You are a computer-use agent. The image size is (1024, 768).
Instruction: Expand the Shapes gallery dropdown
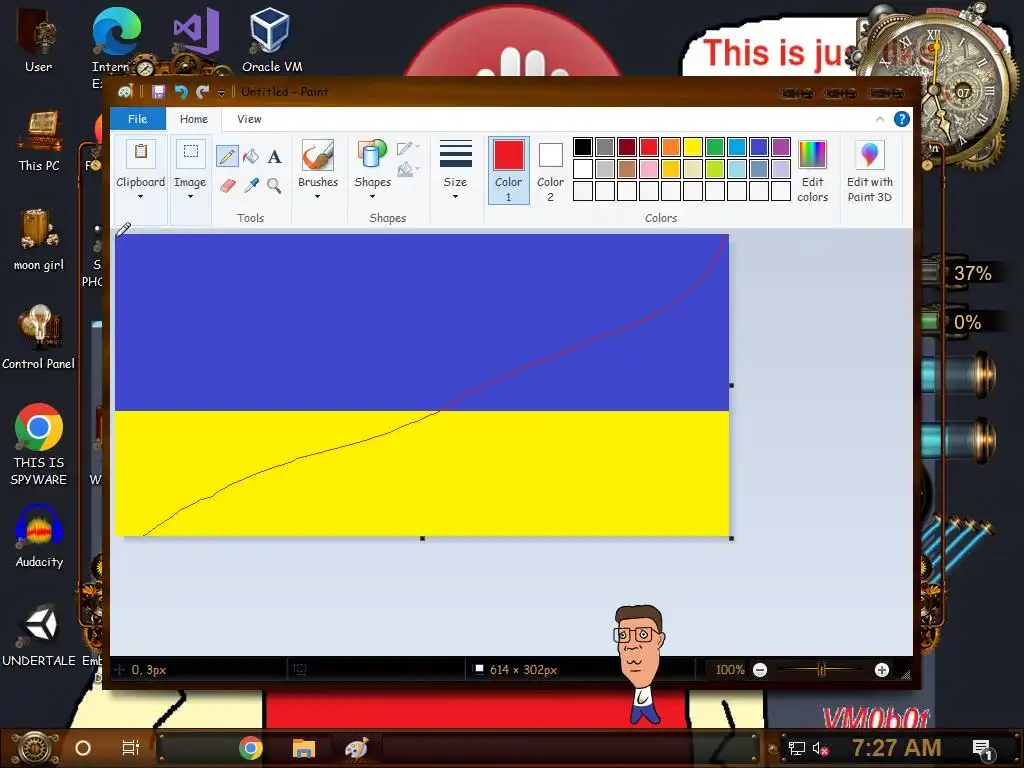(x=372, y=197)
